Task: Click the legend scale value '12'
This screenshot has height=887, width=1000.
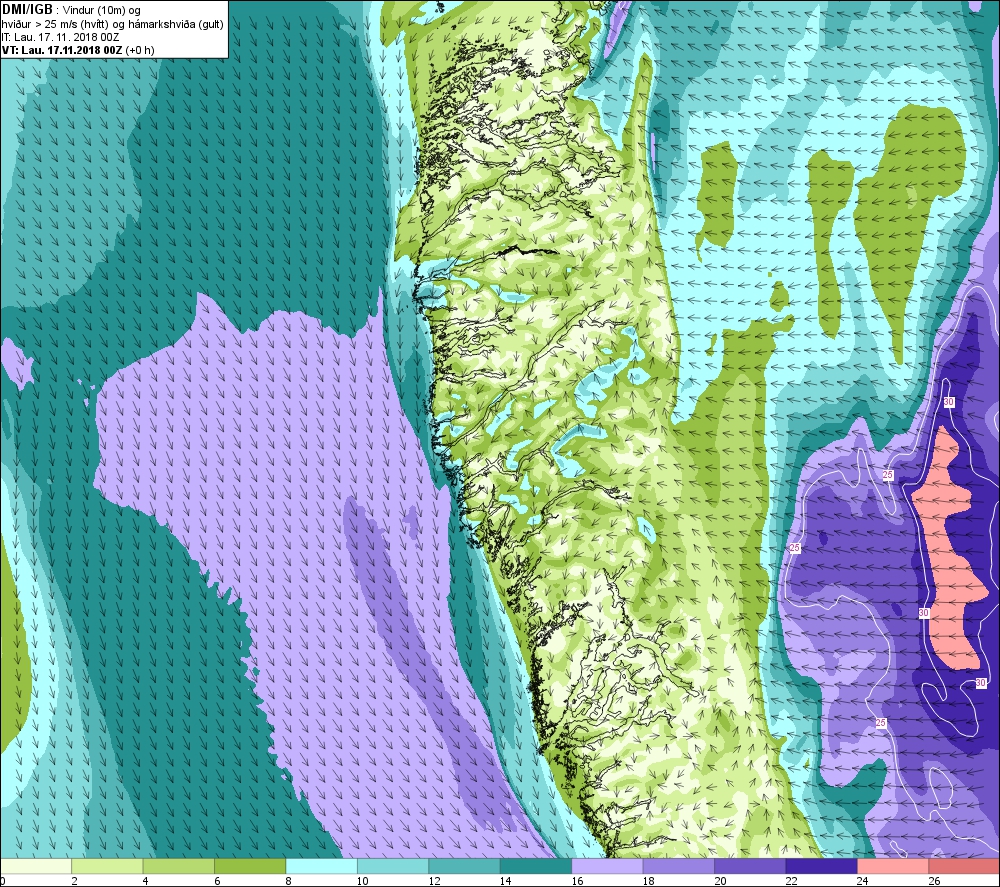Action: tap(434, 881)
